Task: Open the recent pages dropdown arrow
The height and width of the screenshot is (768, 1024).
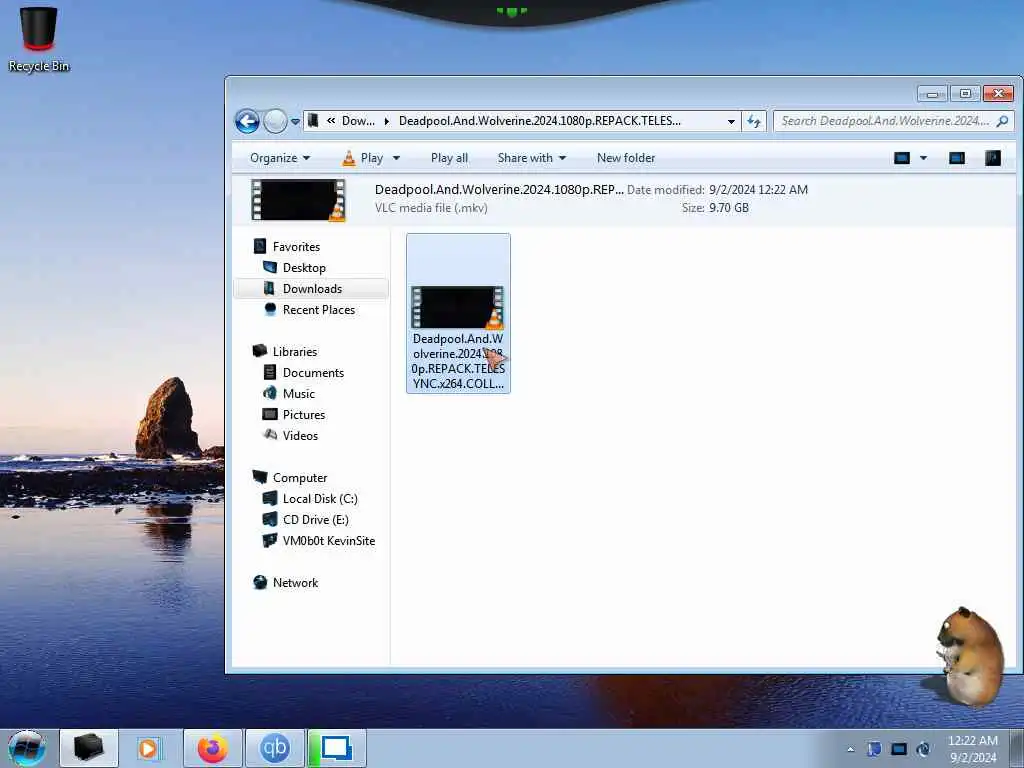Action: (x=295, y=121)
